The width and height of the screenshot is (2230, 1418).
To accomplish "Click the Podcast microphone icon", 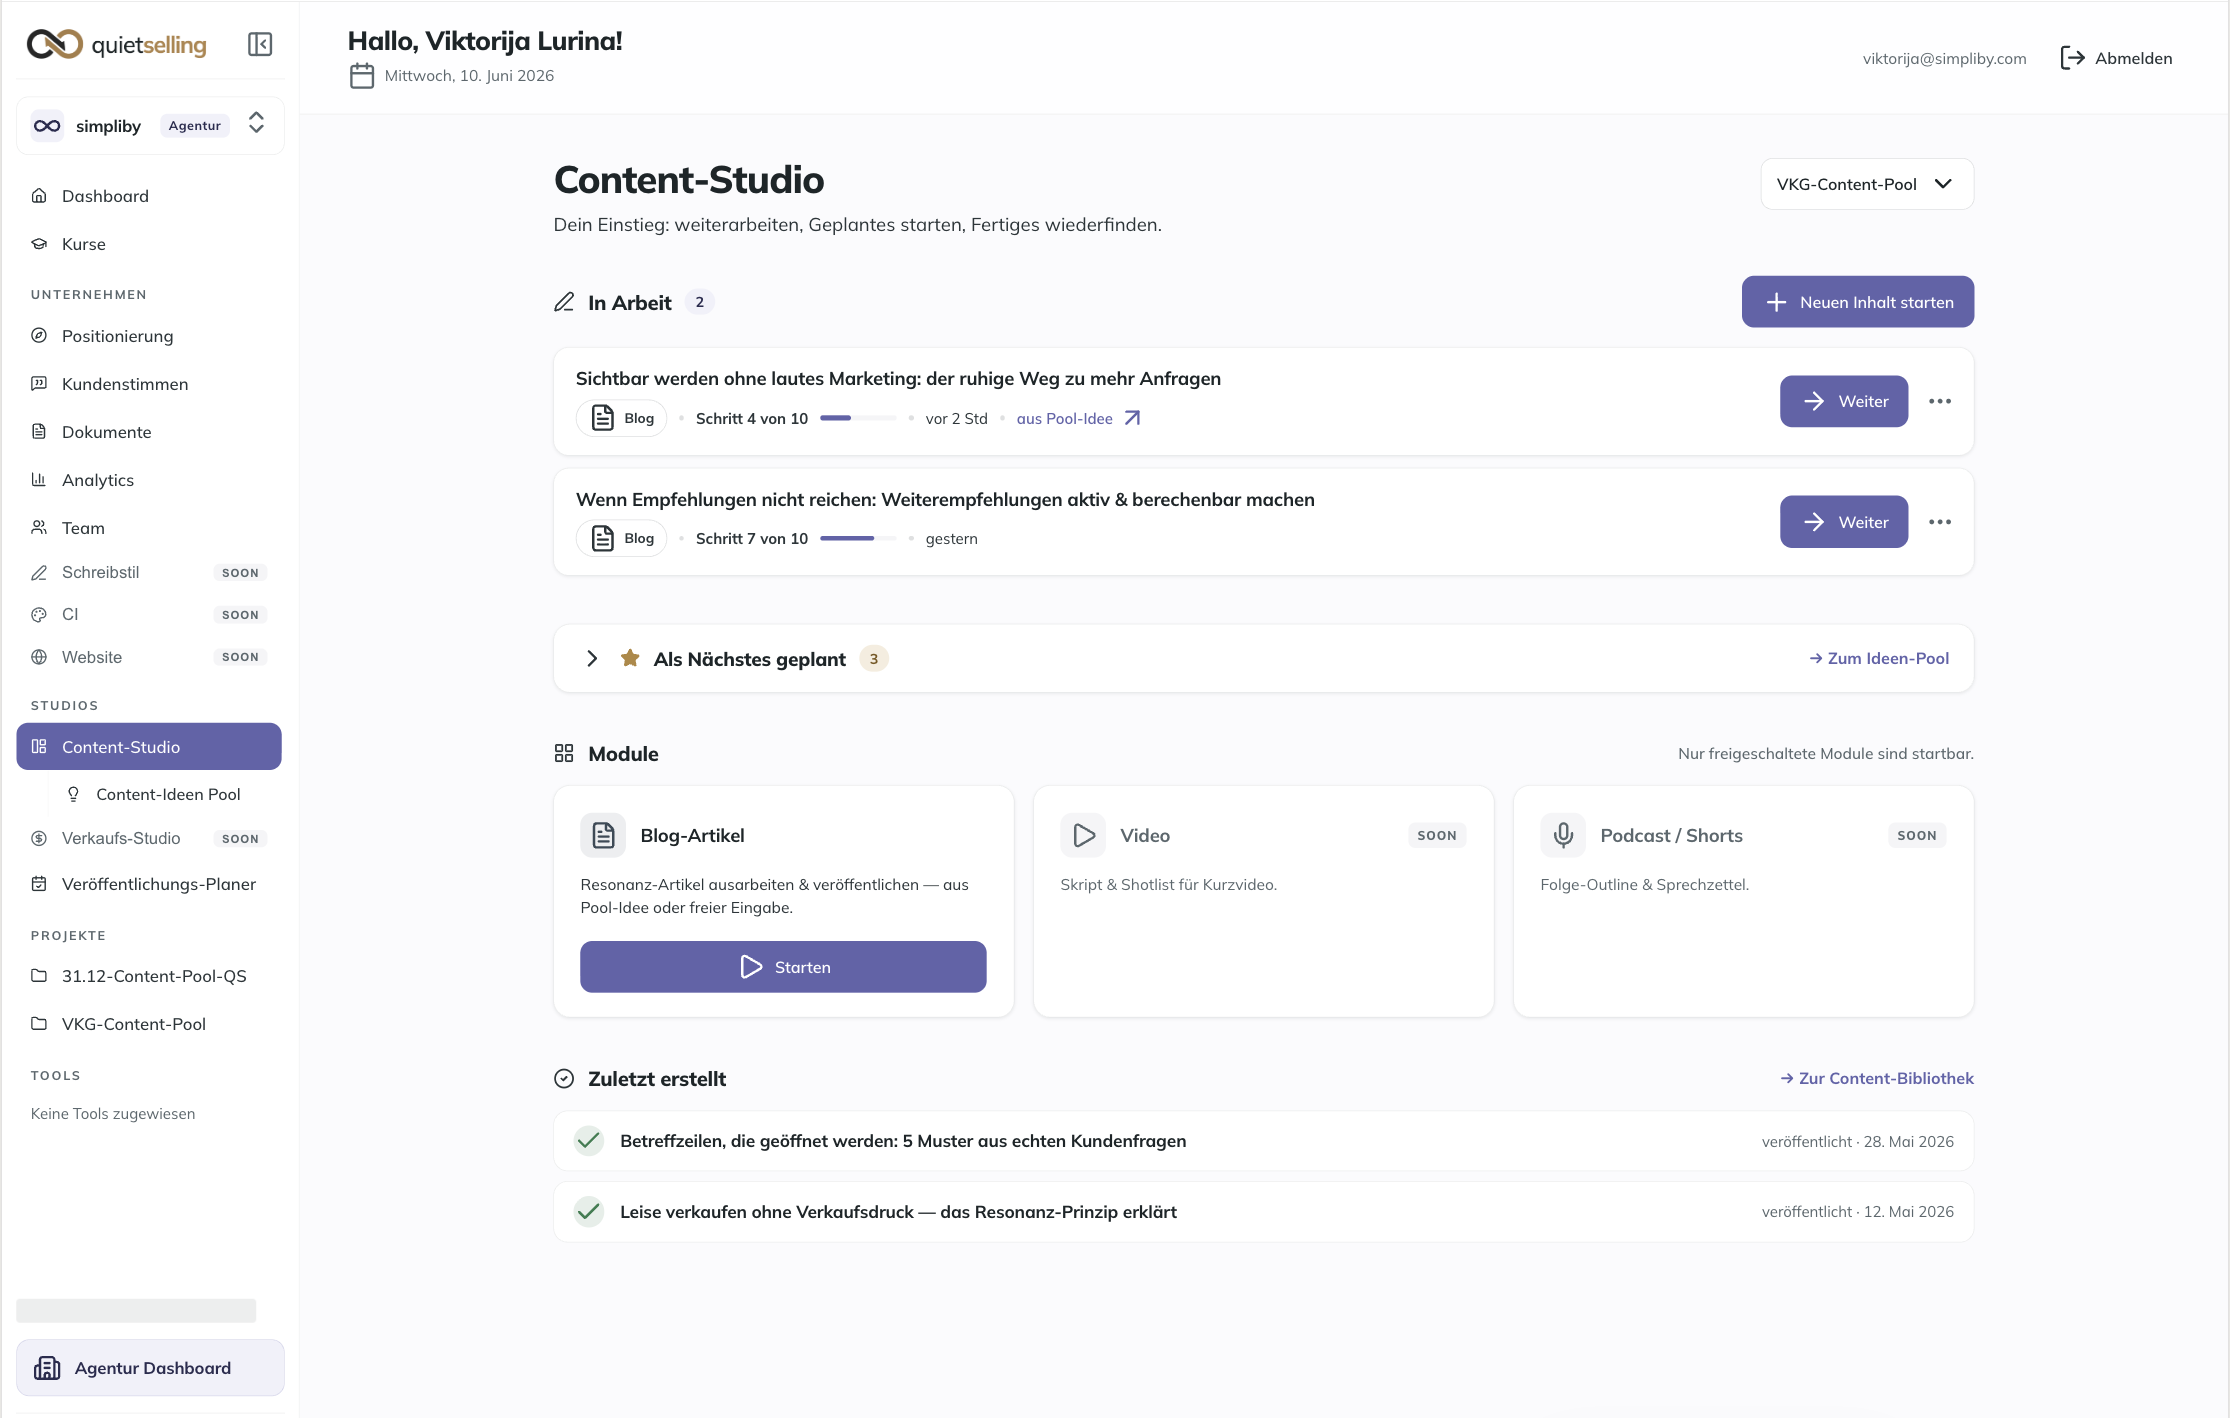I will point(1563,835).
